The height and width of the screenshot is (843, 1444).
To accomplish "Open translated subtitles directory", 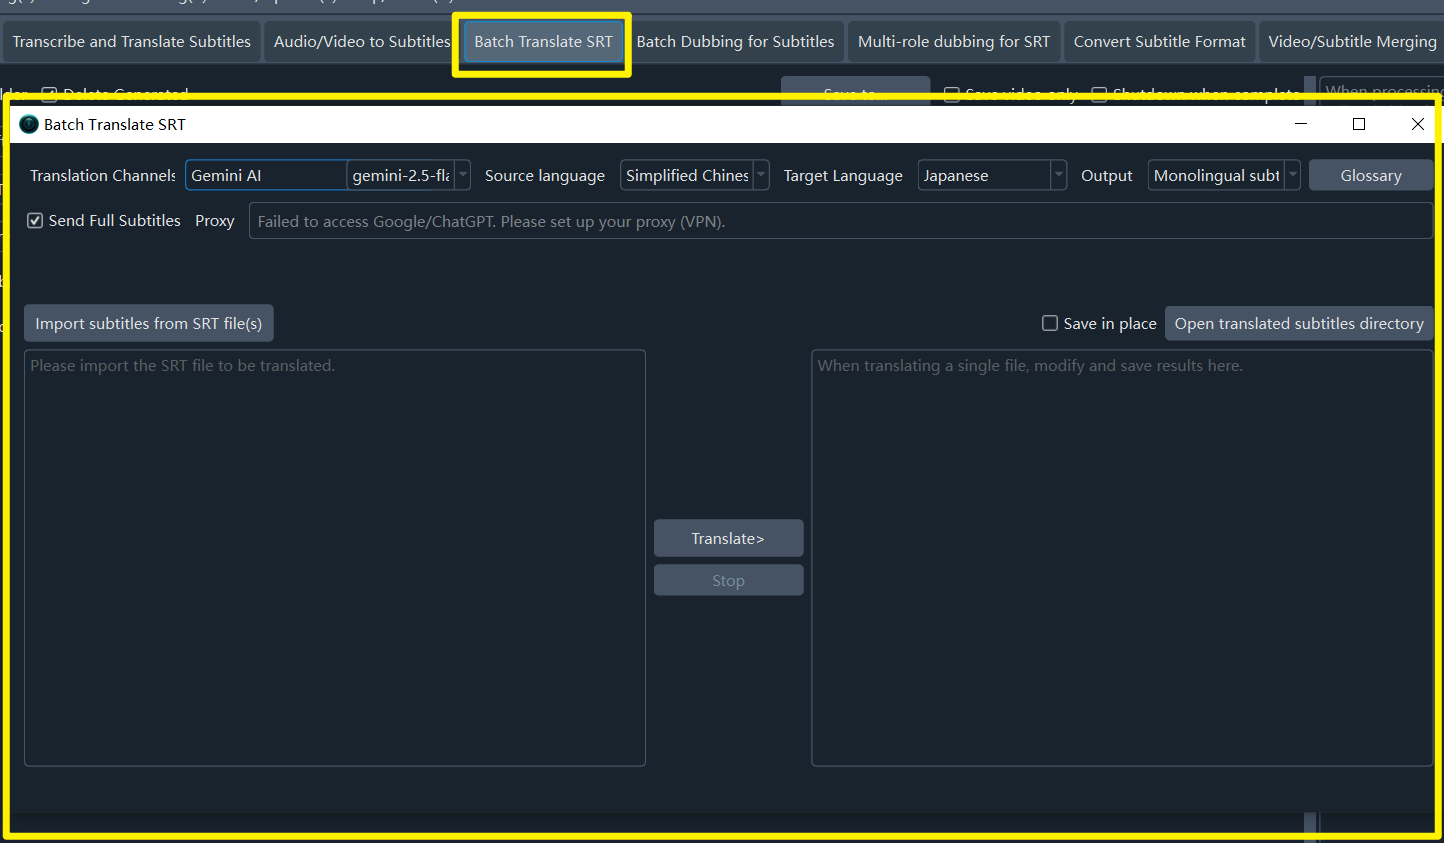I will point(1298,323).
